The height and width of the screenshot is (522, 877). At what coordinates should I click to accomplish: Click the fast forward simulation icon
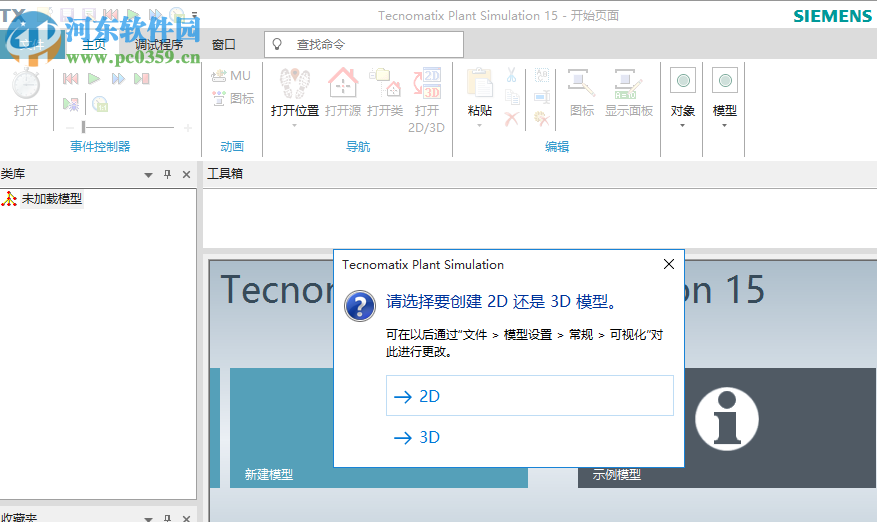tap(117, 79)
